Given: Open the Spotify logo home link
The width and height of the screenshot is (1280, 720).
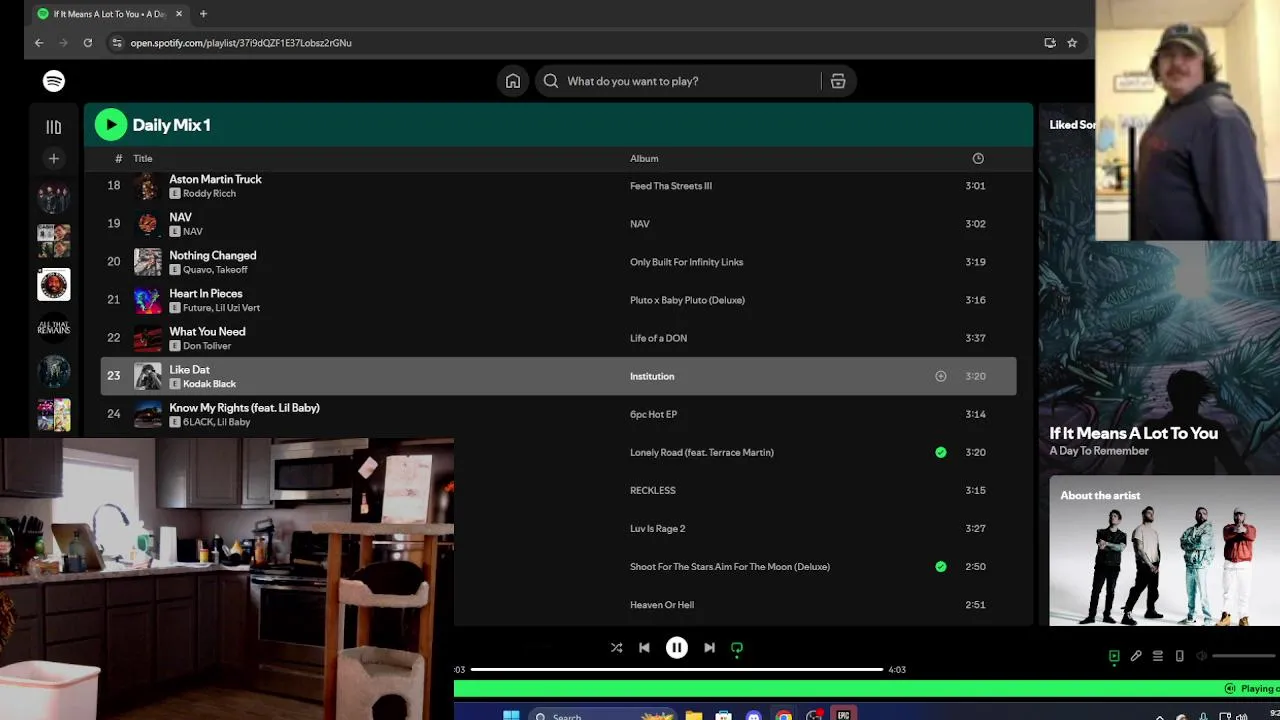Looking at the screenshot, I should tap(54, 81).
